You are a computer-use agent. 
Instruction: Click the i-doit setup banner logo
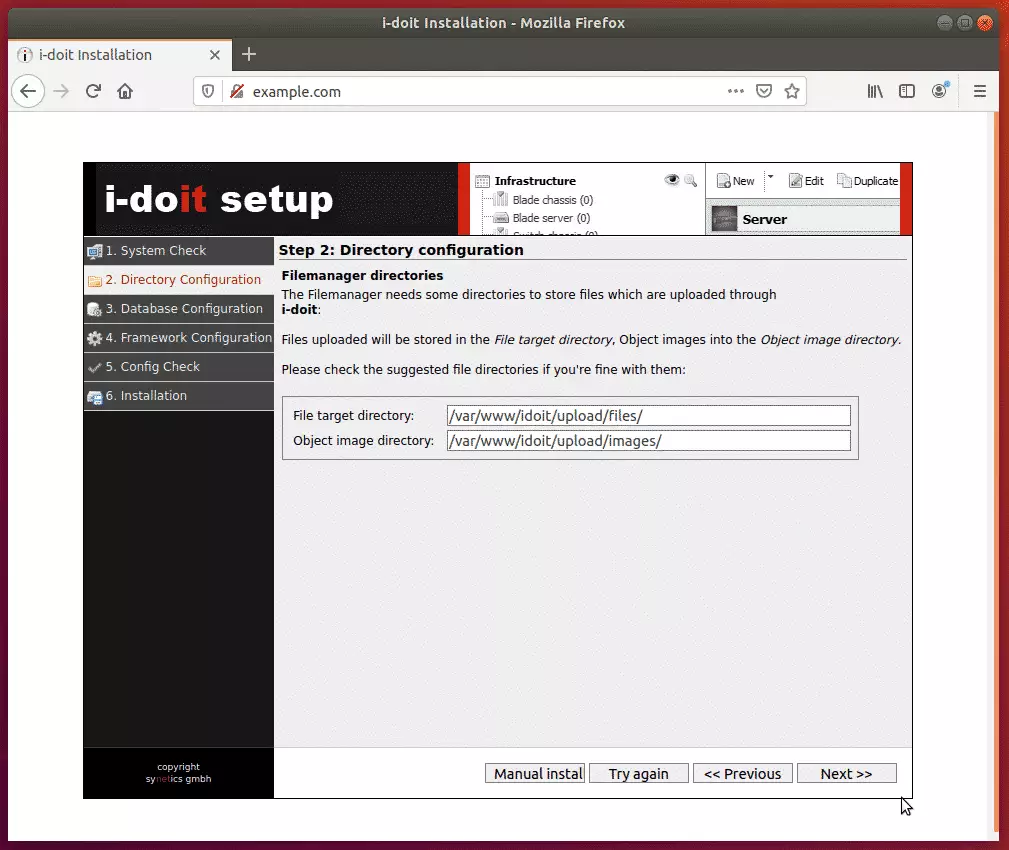point(219,199)
